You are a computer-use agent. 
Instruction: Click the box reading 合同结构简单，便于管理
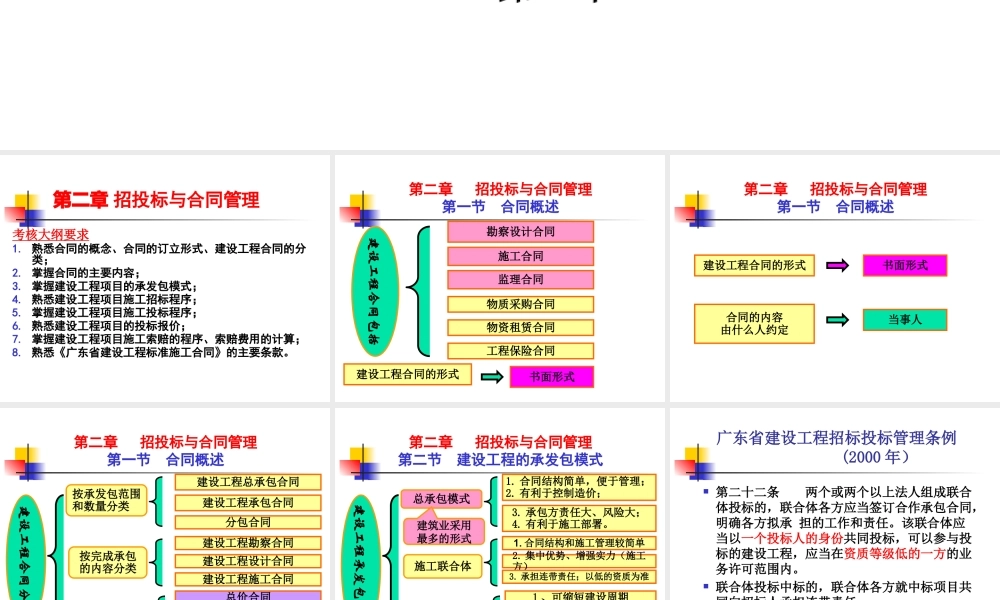(x=579, y=487)
